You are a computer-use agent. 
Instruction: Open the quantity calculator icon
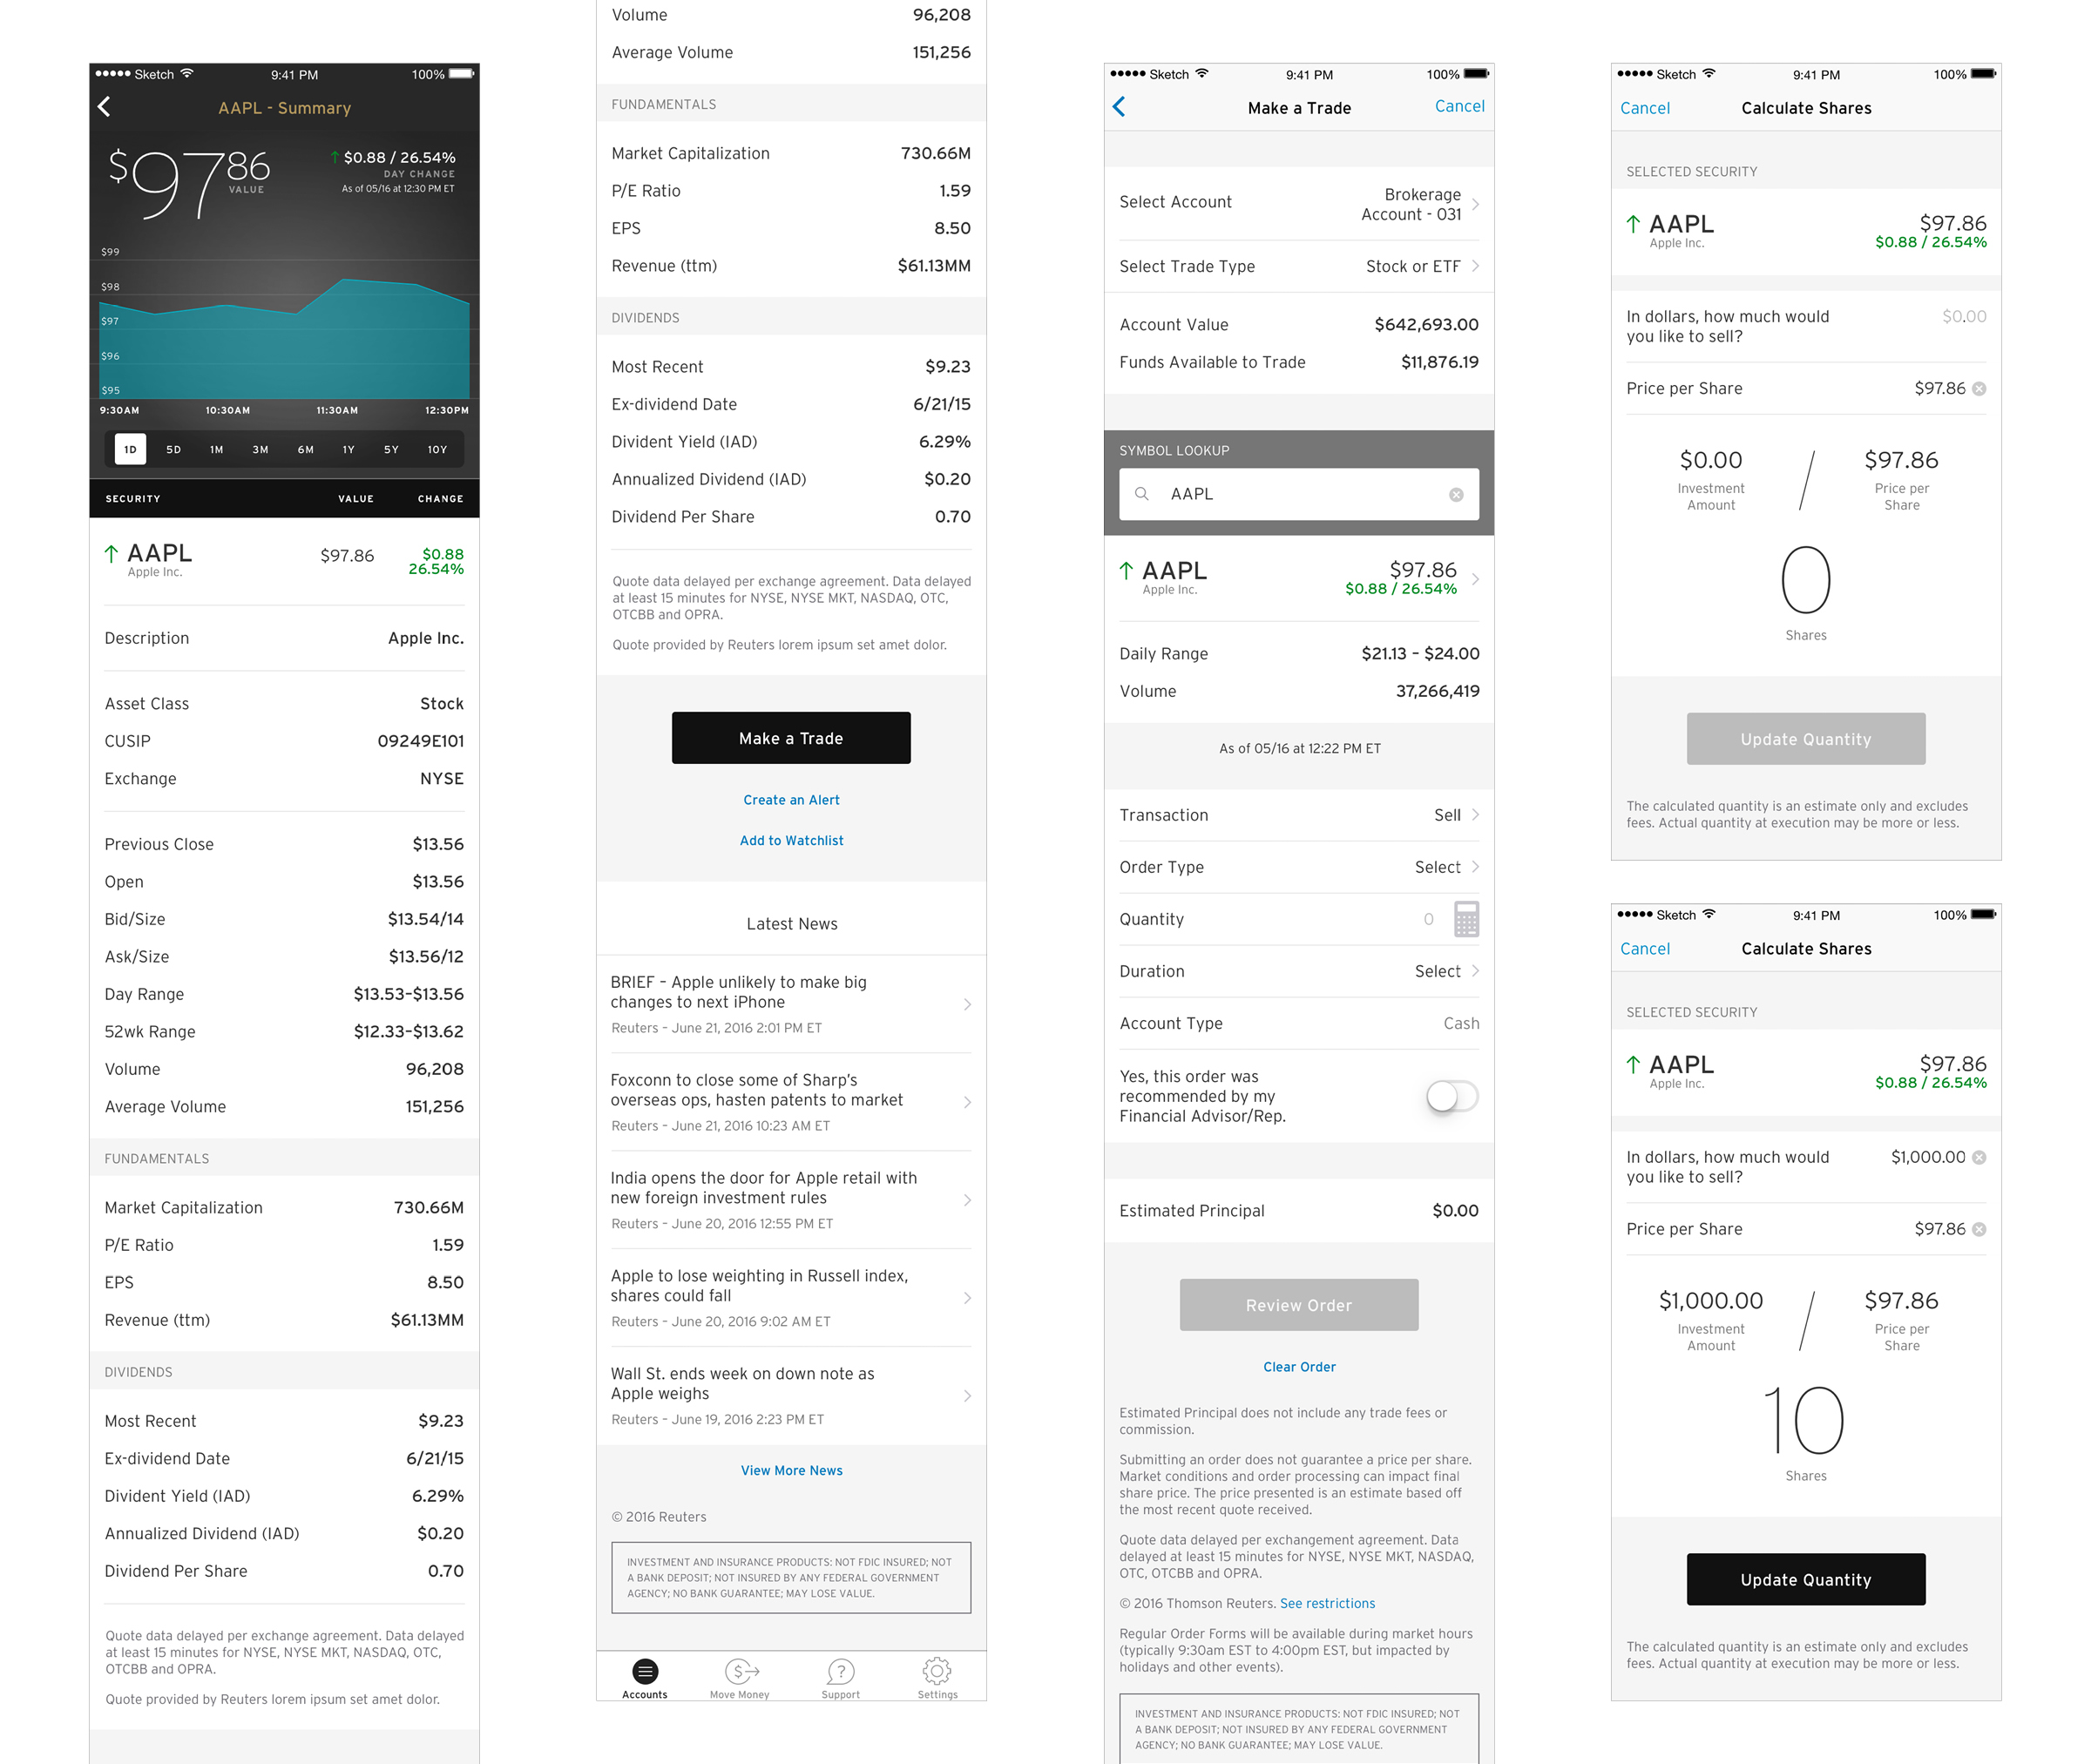point(1466,919)
